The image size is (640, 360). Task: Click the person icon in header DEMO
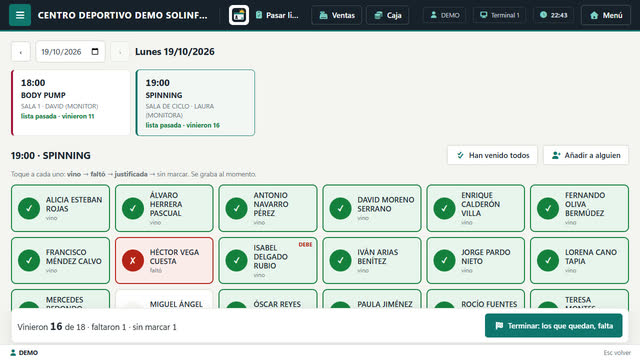tap(433, 15)
